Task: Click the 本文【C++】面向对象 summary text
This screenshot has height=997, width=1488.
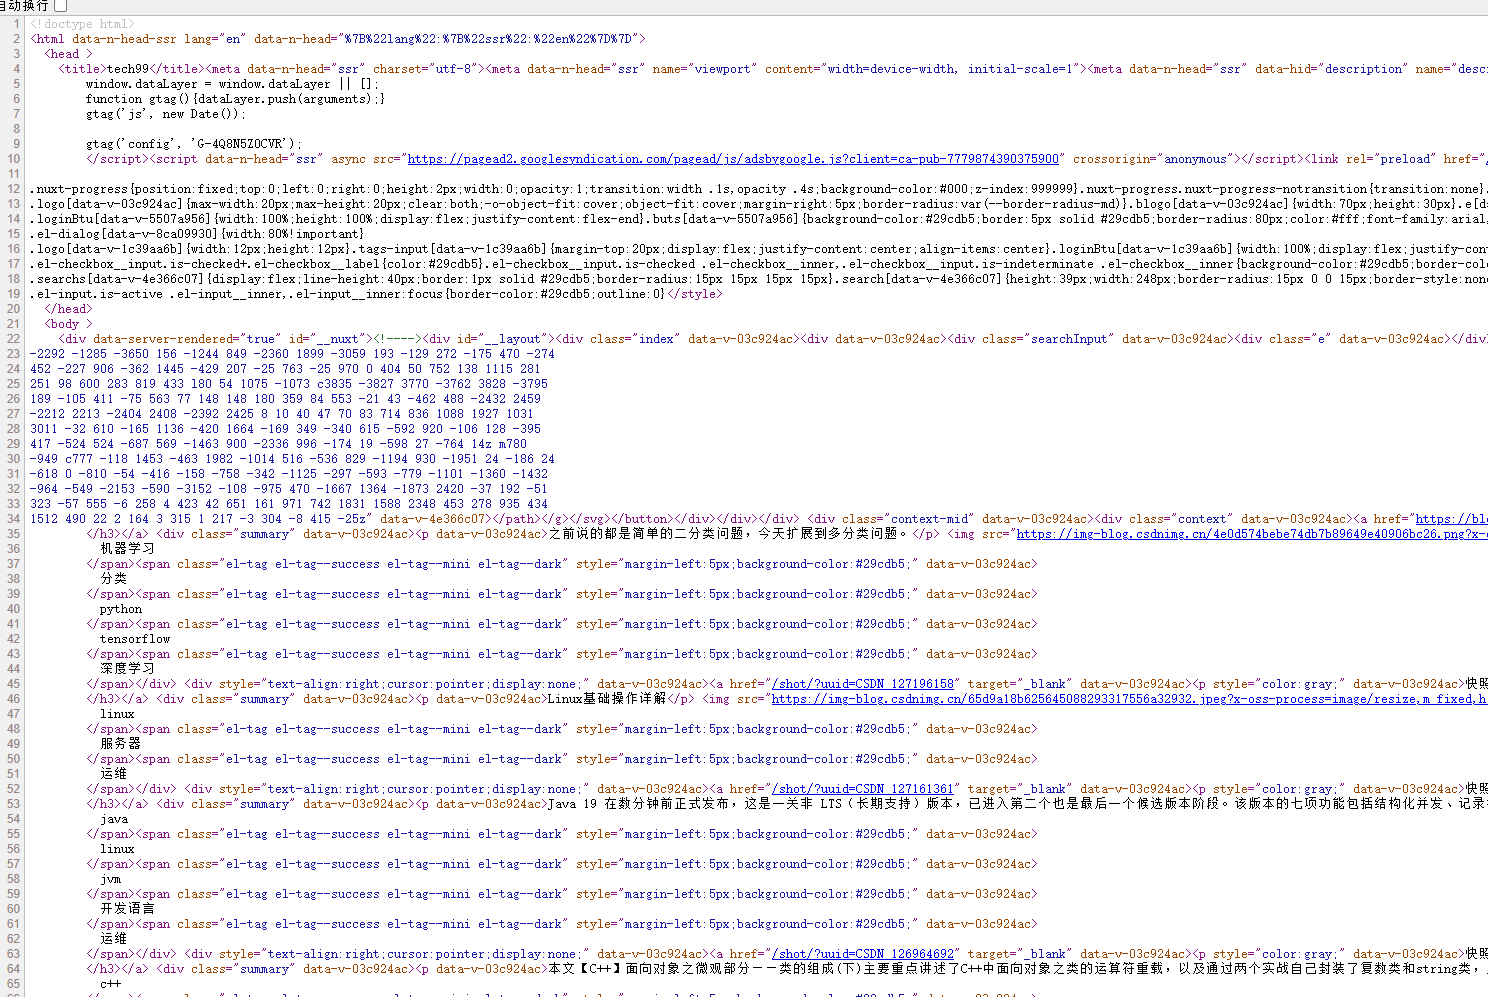Action: click(x=1018, y=969)
